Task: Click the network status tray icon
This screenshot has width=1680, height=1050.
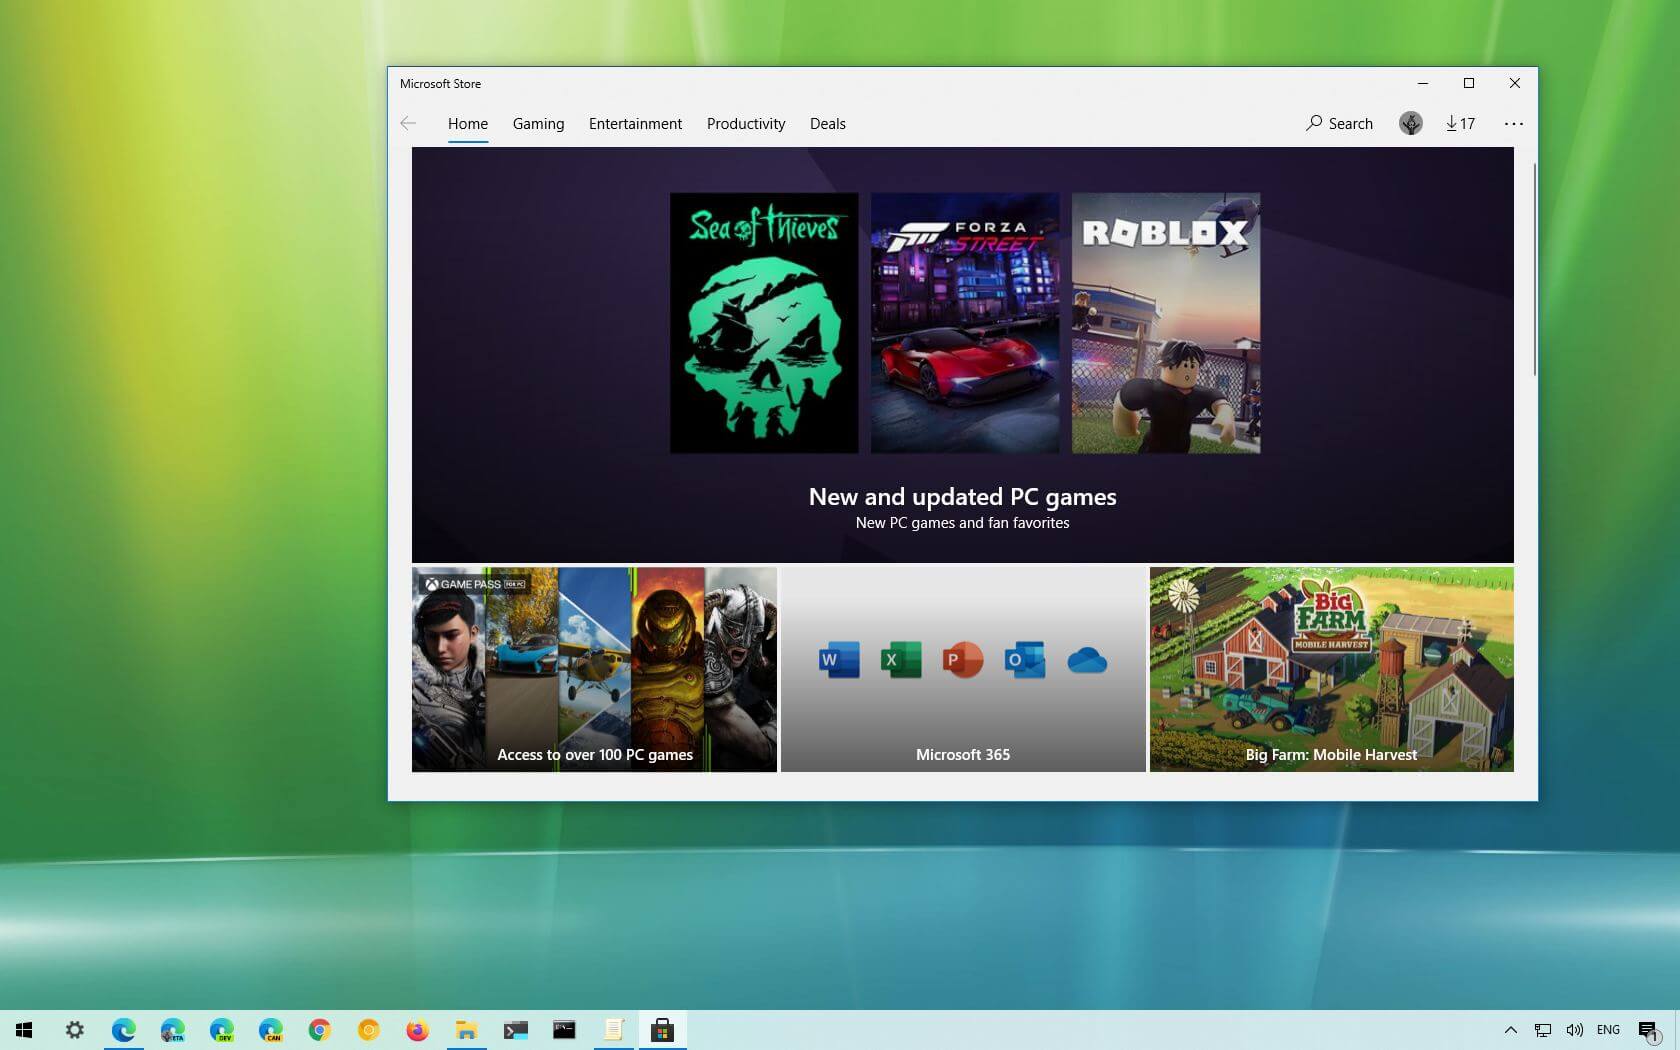Action: coord(1542,1030)
